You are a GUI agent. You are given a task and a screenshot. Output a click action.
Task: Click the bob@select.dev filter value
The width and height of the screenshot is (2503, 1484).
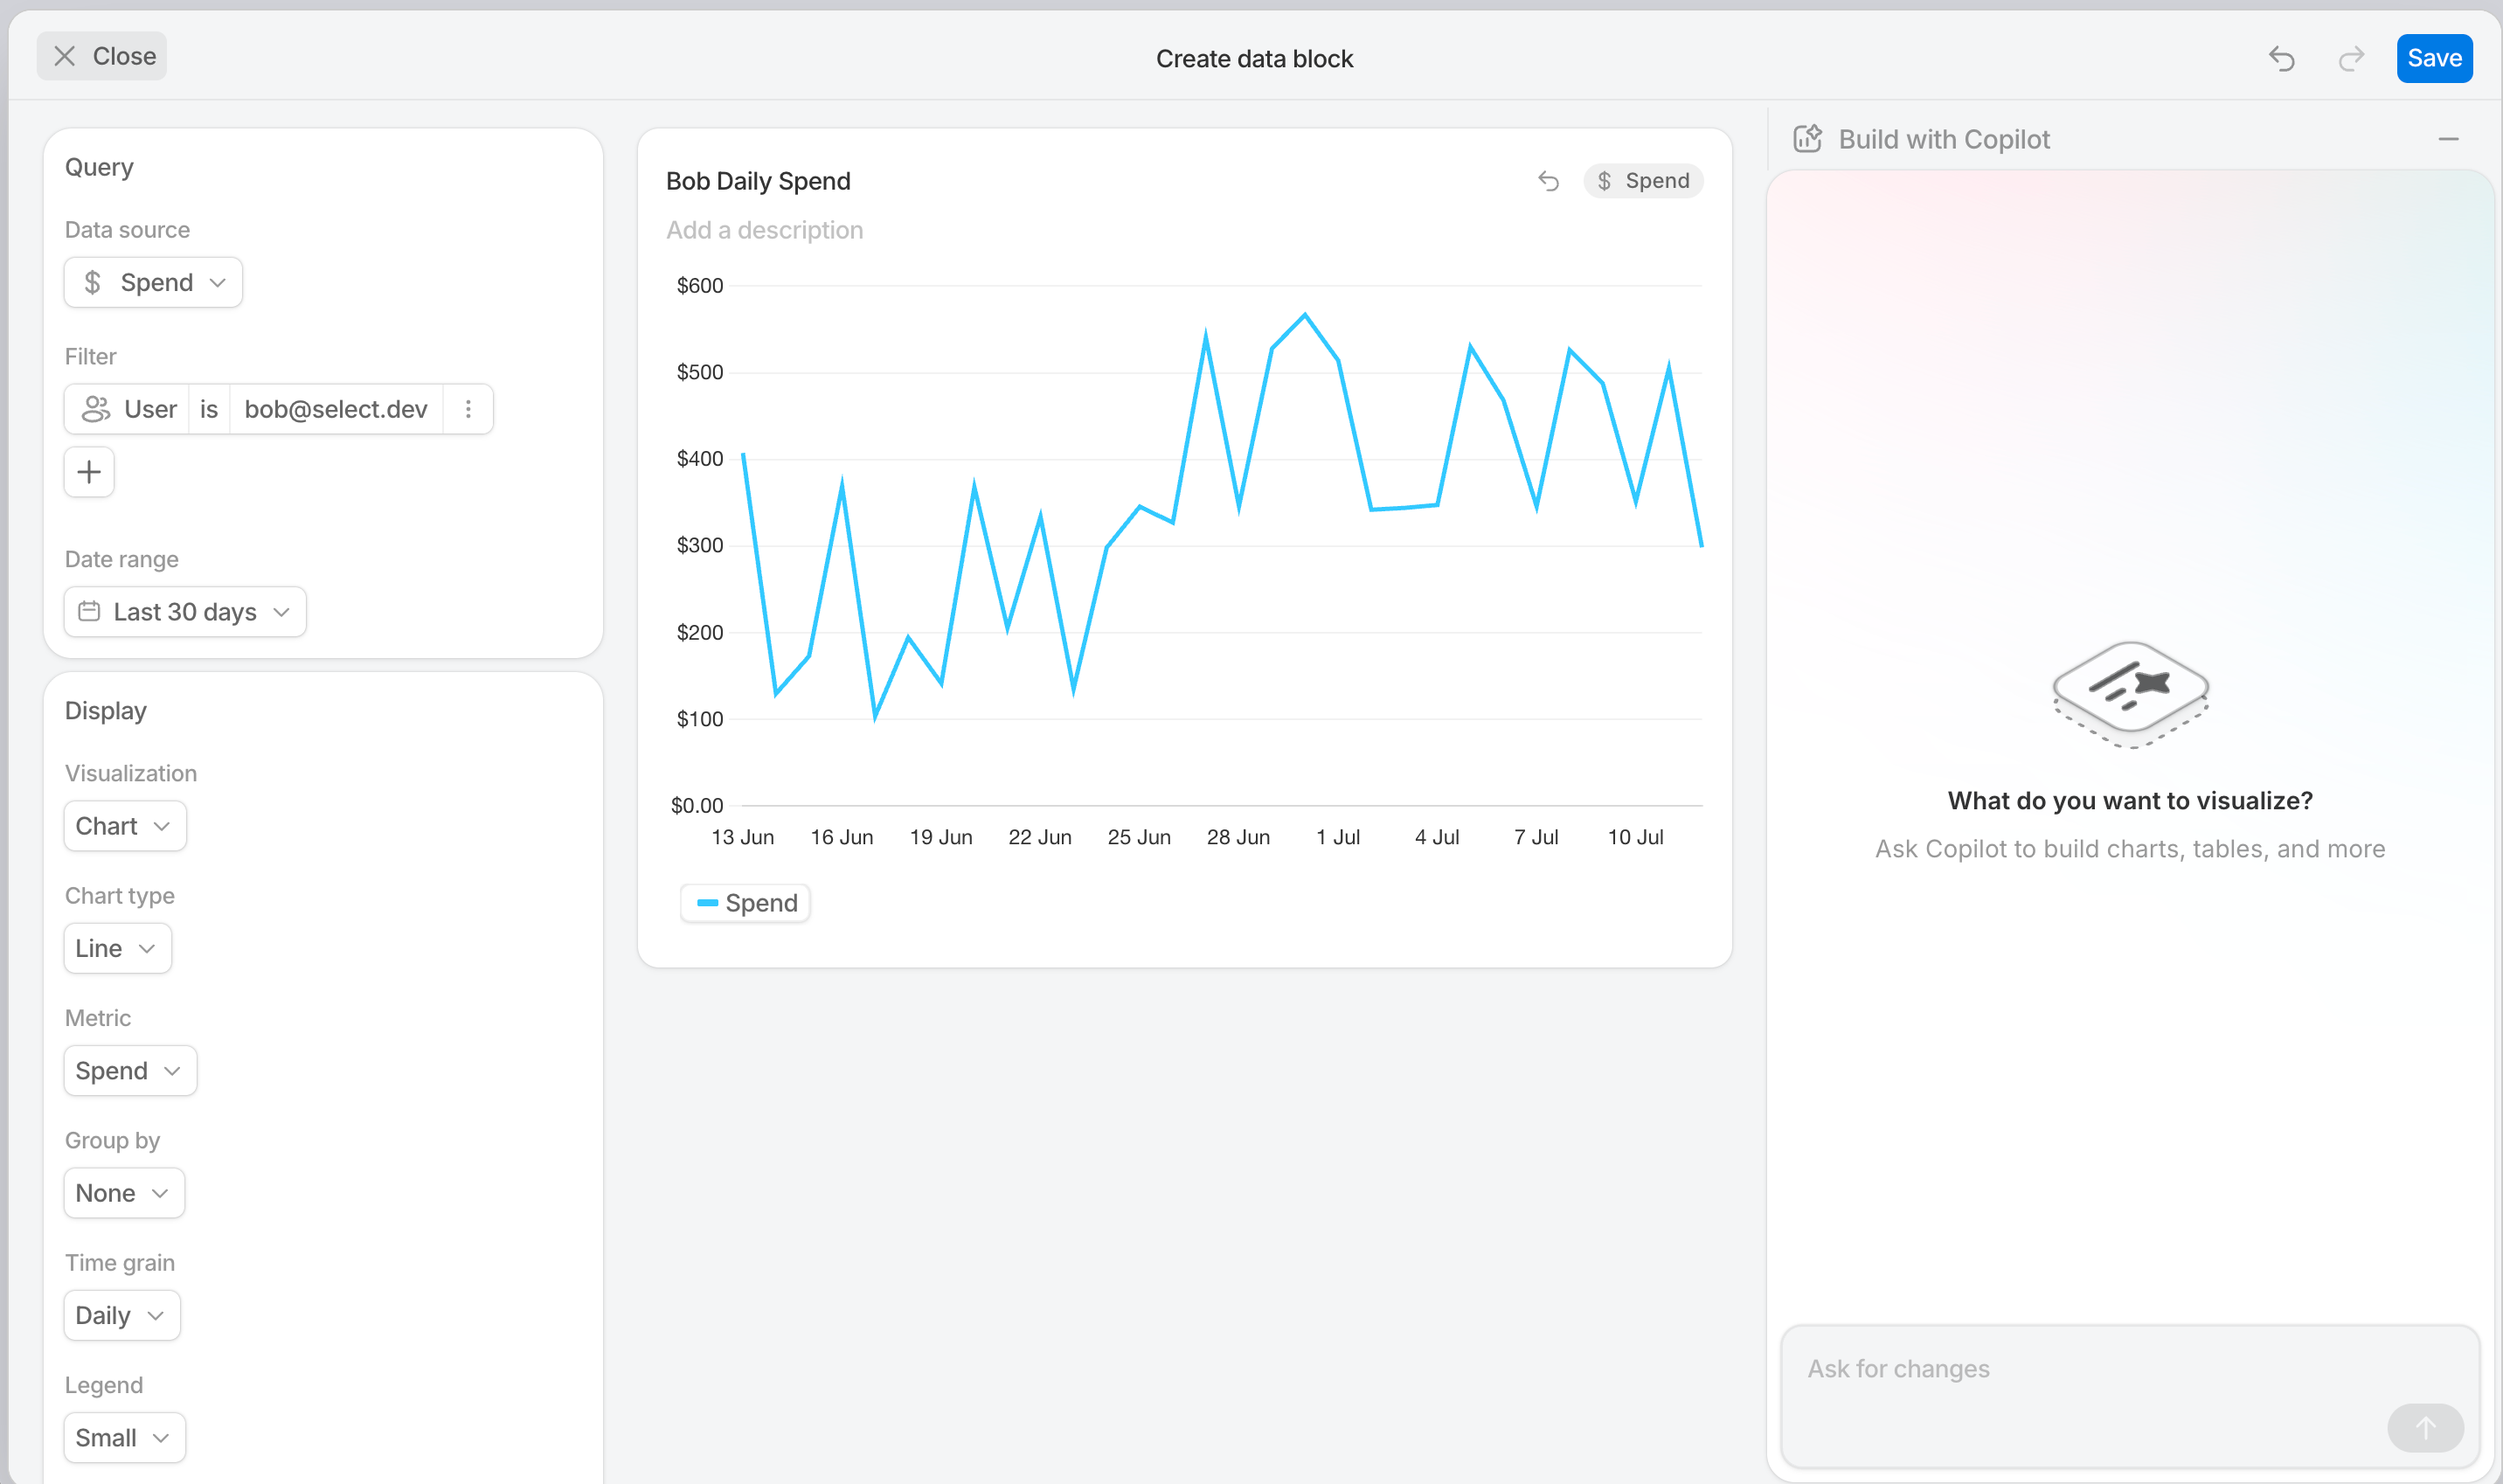tap(336, 409)
